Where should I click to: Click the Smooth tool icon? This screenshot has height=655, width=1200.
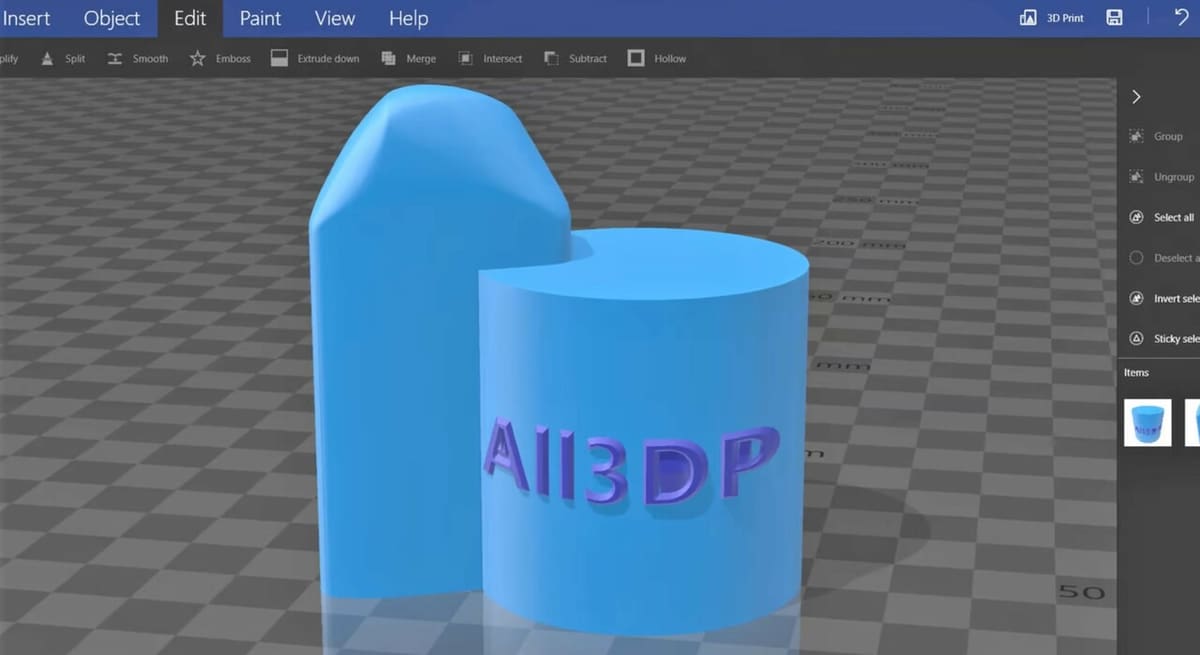pyautogui.click(x=115, y=58)
